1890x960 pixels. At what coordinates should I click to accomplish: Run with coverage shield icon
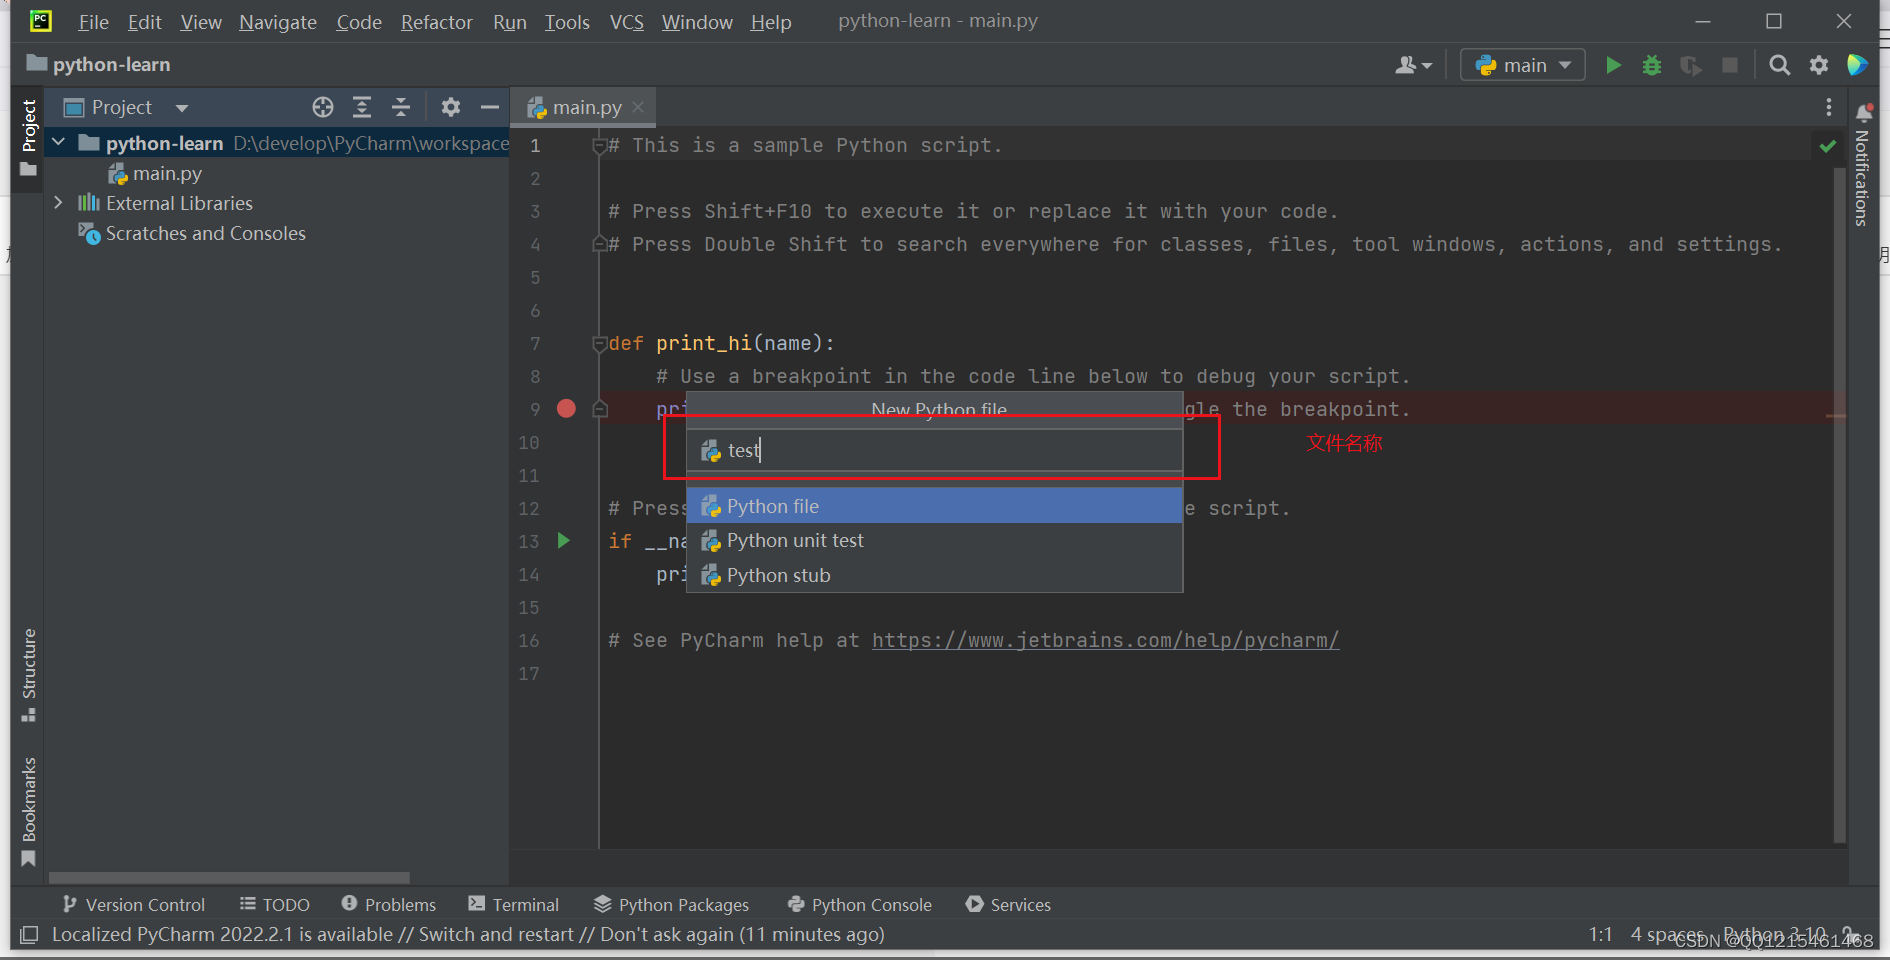point(1691,65)
